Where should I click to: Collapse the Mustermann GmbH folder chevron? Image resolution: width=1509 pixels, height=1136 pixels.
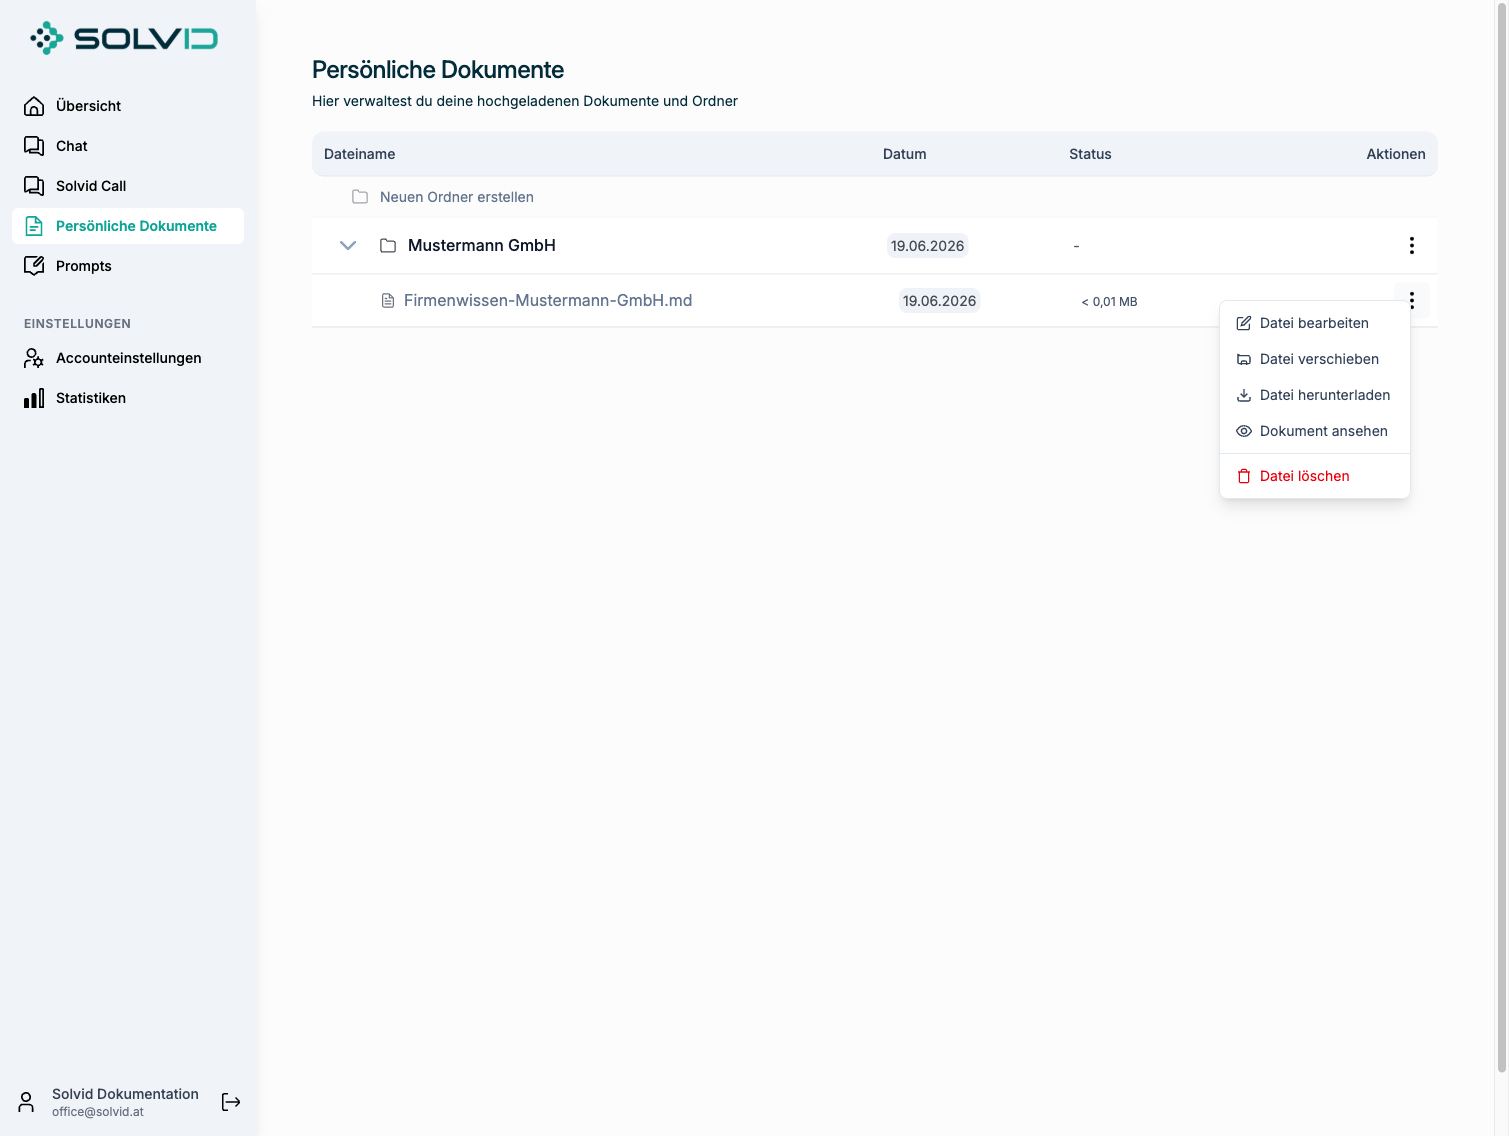tap(348, 246)
